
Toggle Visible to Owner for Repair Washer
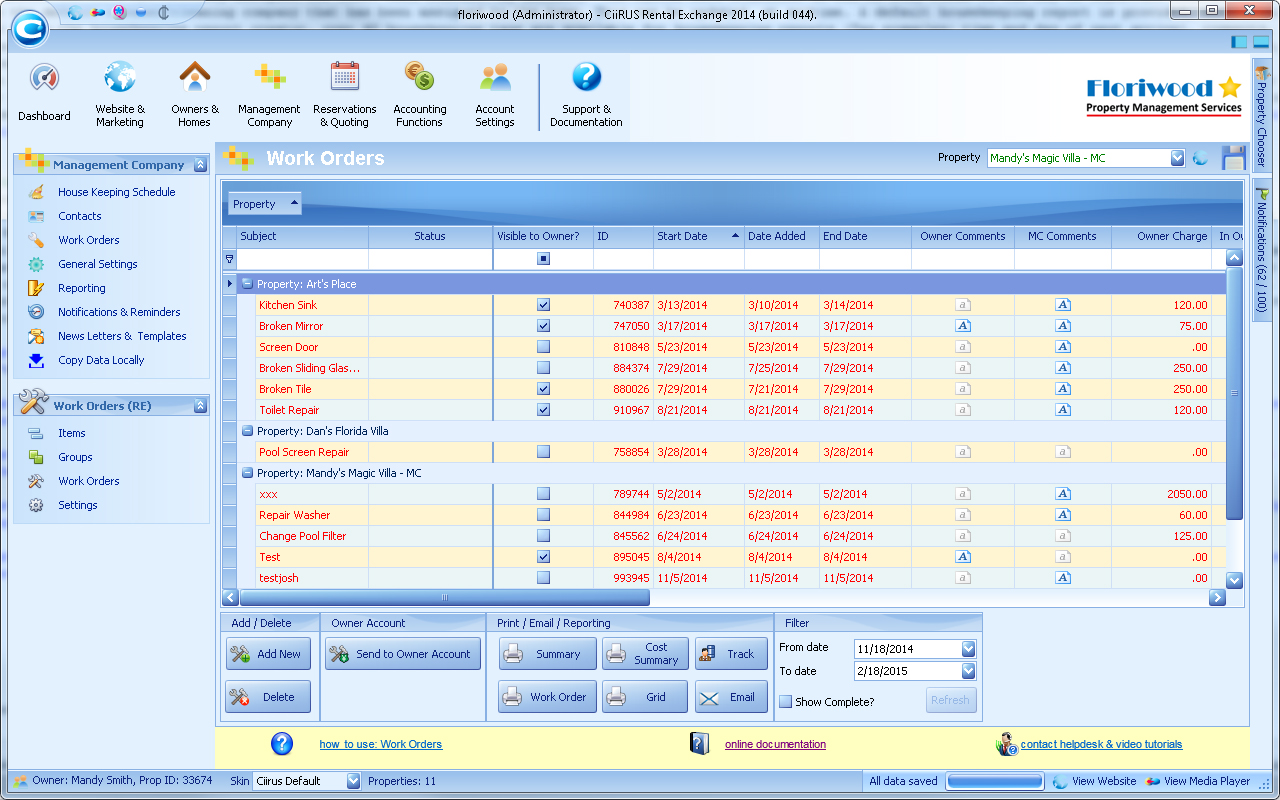[x=543, y=515]
